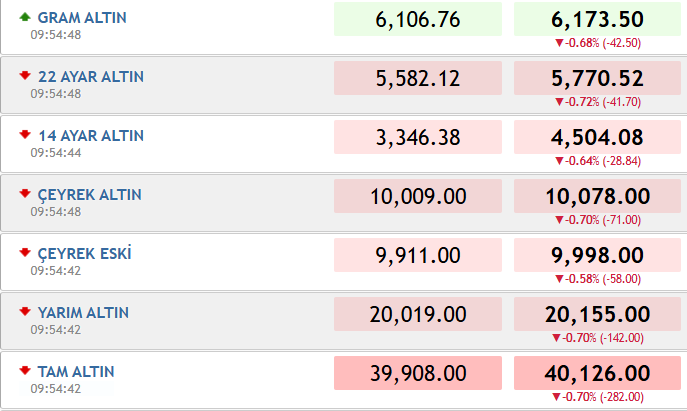Click red down arrow beside TAM ALTIN

(25, 370)
